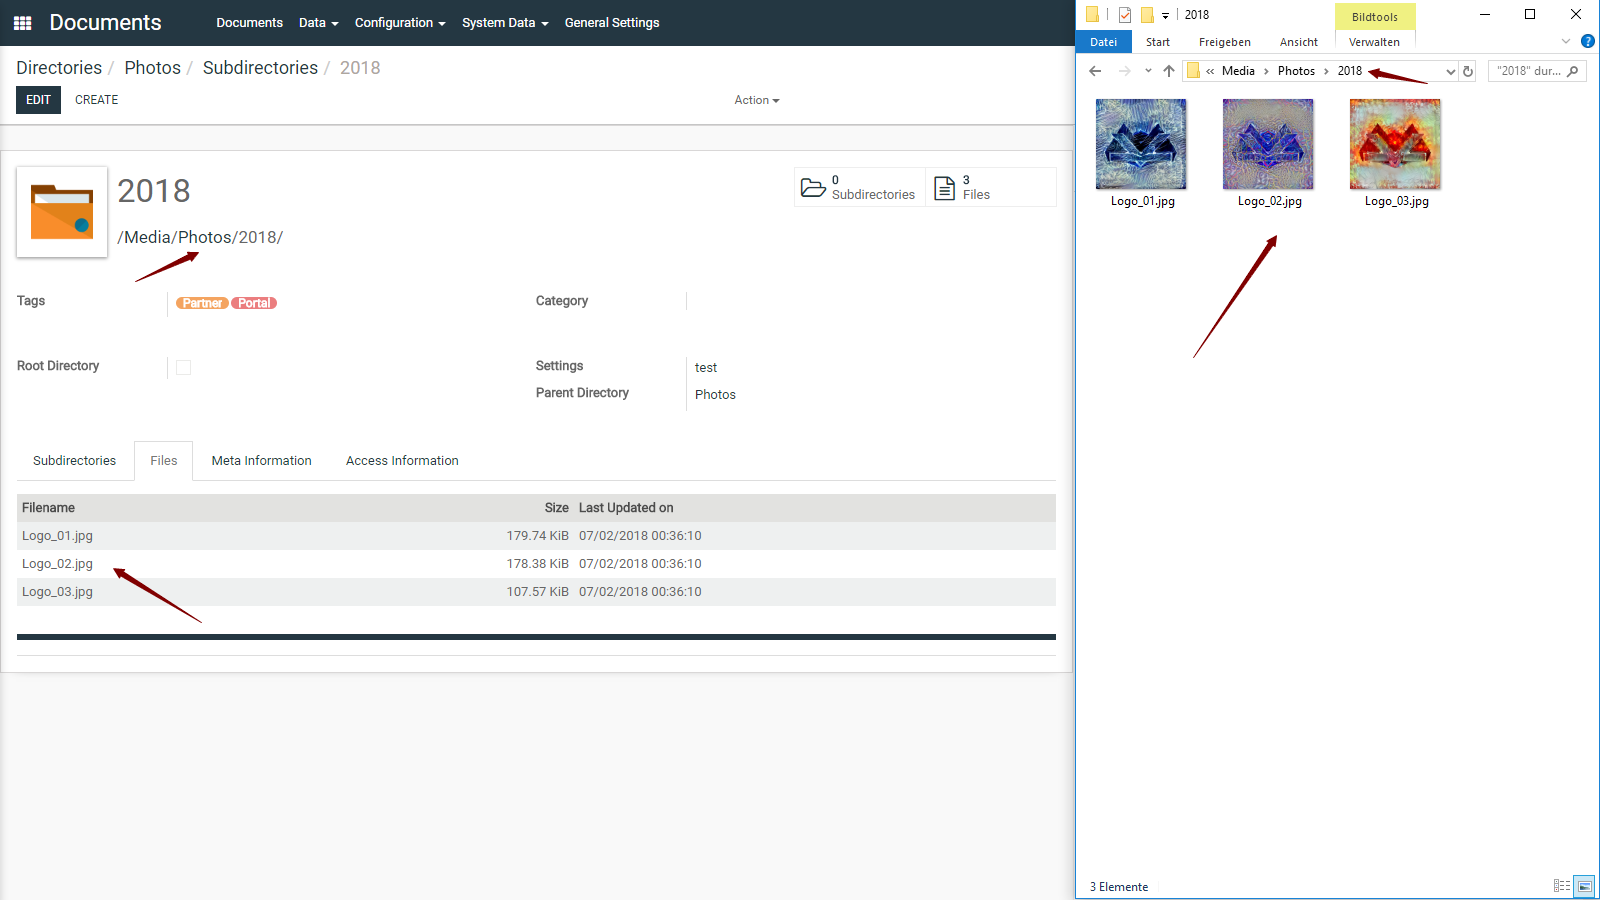Expand the Action dropdown
This screenshot has height=900, width=1600.
click(x=756, y=100)
